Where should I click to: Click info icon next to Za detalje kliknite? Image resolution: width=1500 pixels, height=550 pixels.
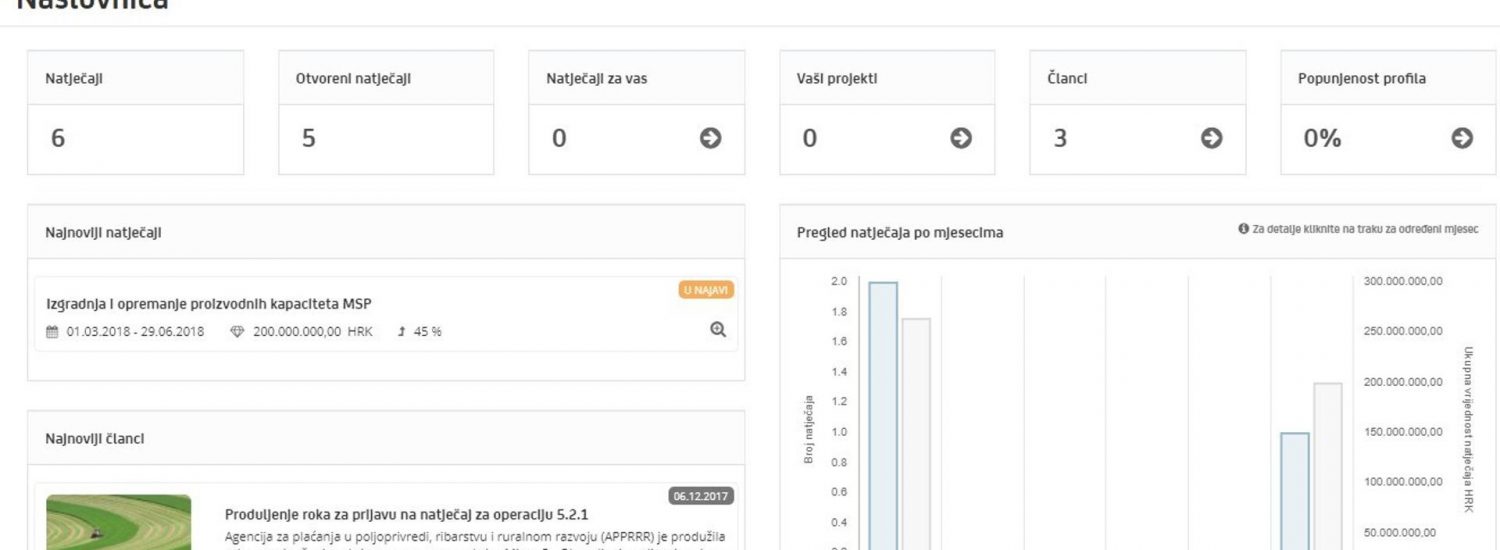[x=1243, y=230]
